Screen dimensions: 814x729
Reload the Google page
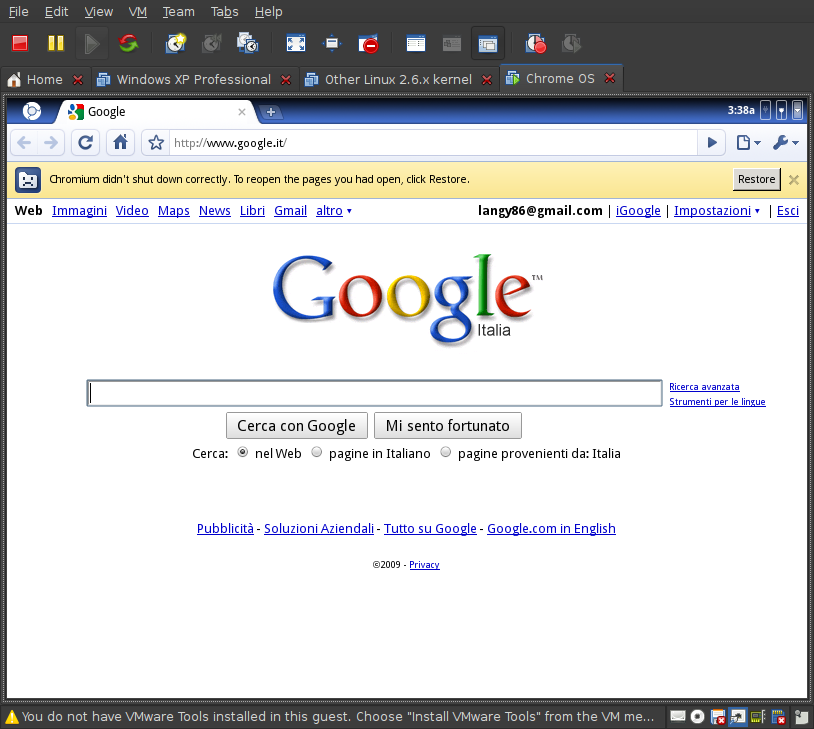[x=85, y=142]
